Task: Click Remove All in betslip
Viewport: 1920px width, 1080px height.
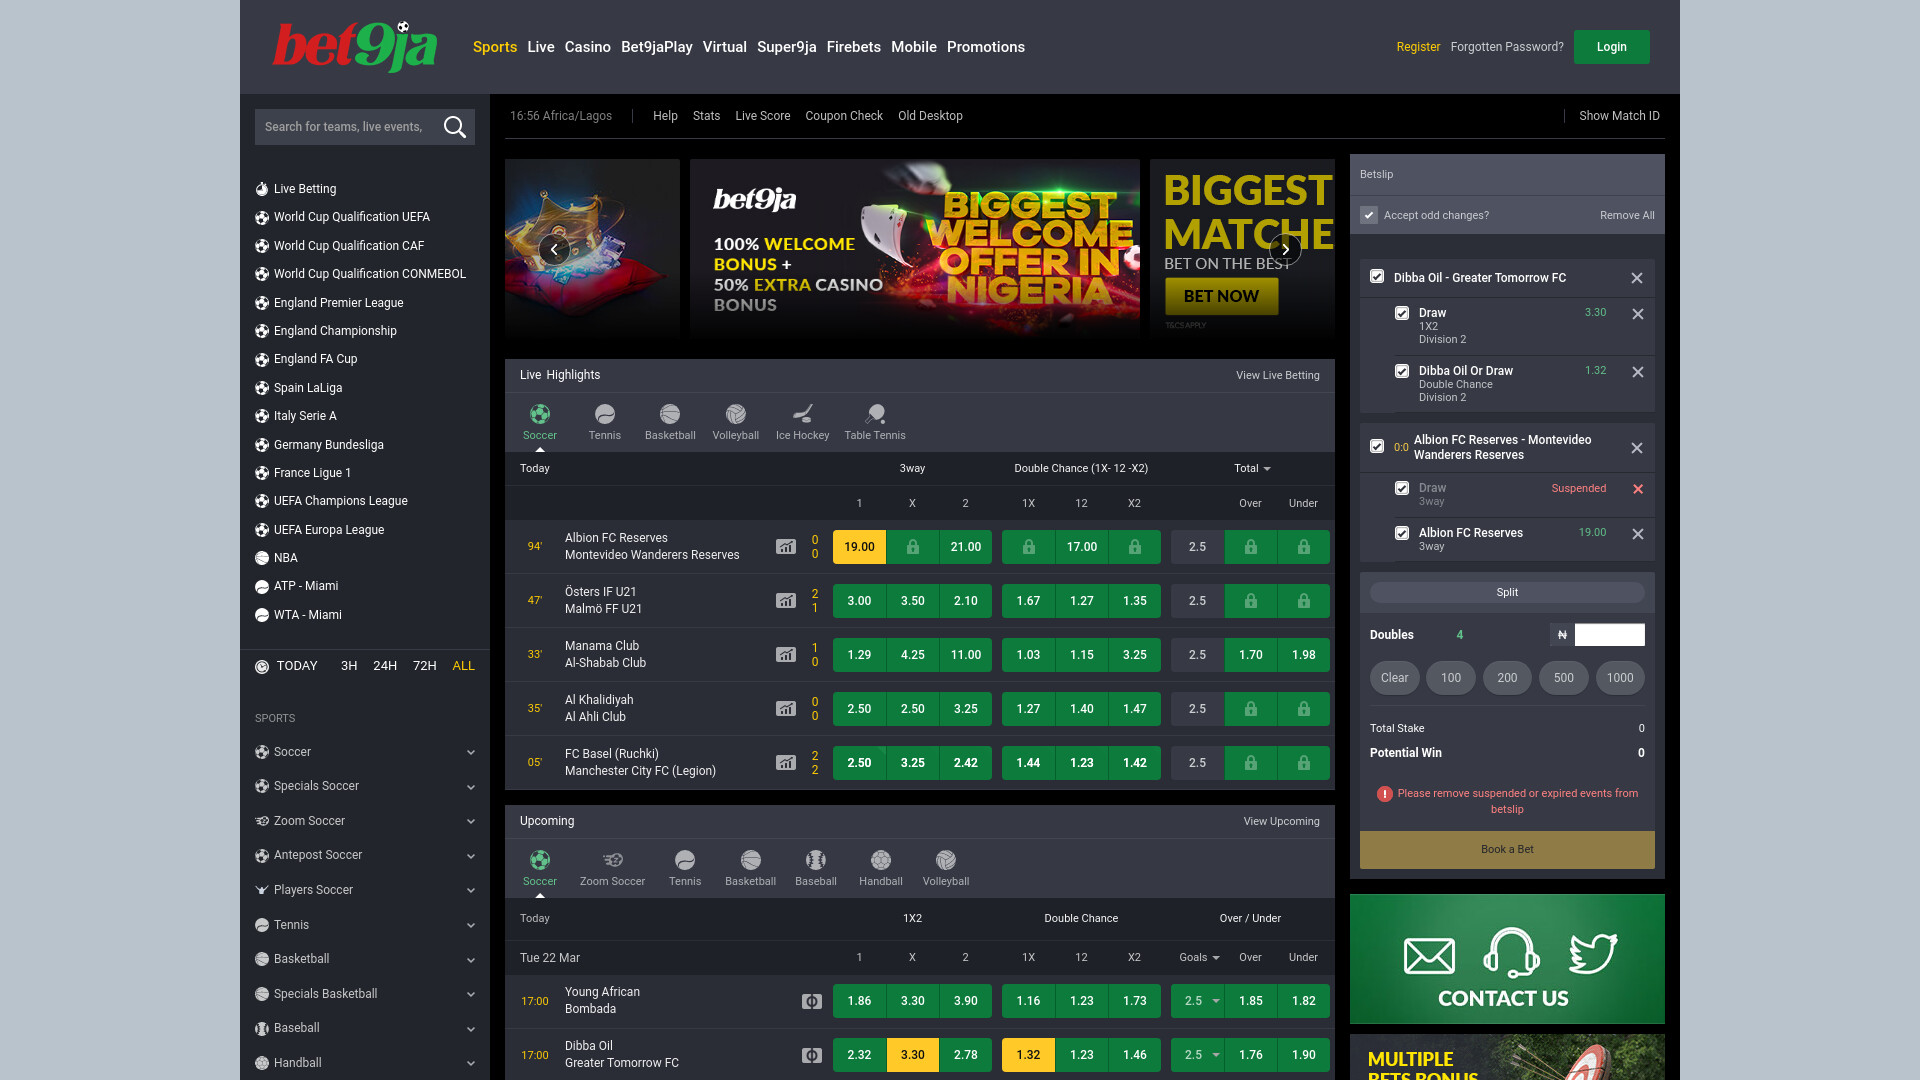Action: click(x=1627, y=215)
